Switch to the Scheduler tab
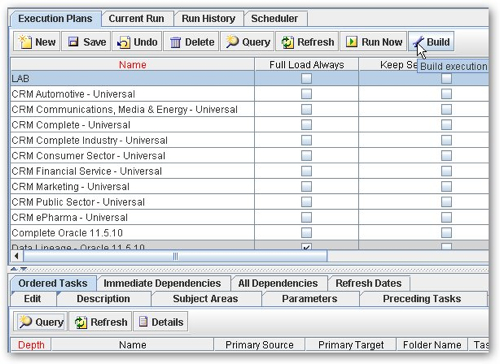 point(274,19)
